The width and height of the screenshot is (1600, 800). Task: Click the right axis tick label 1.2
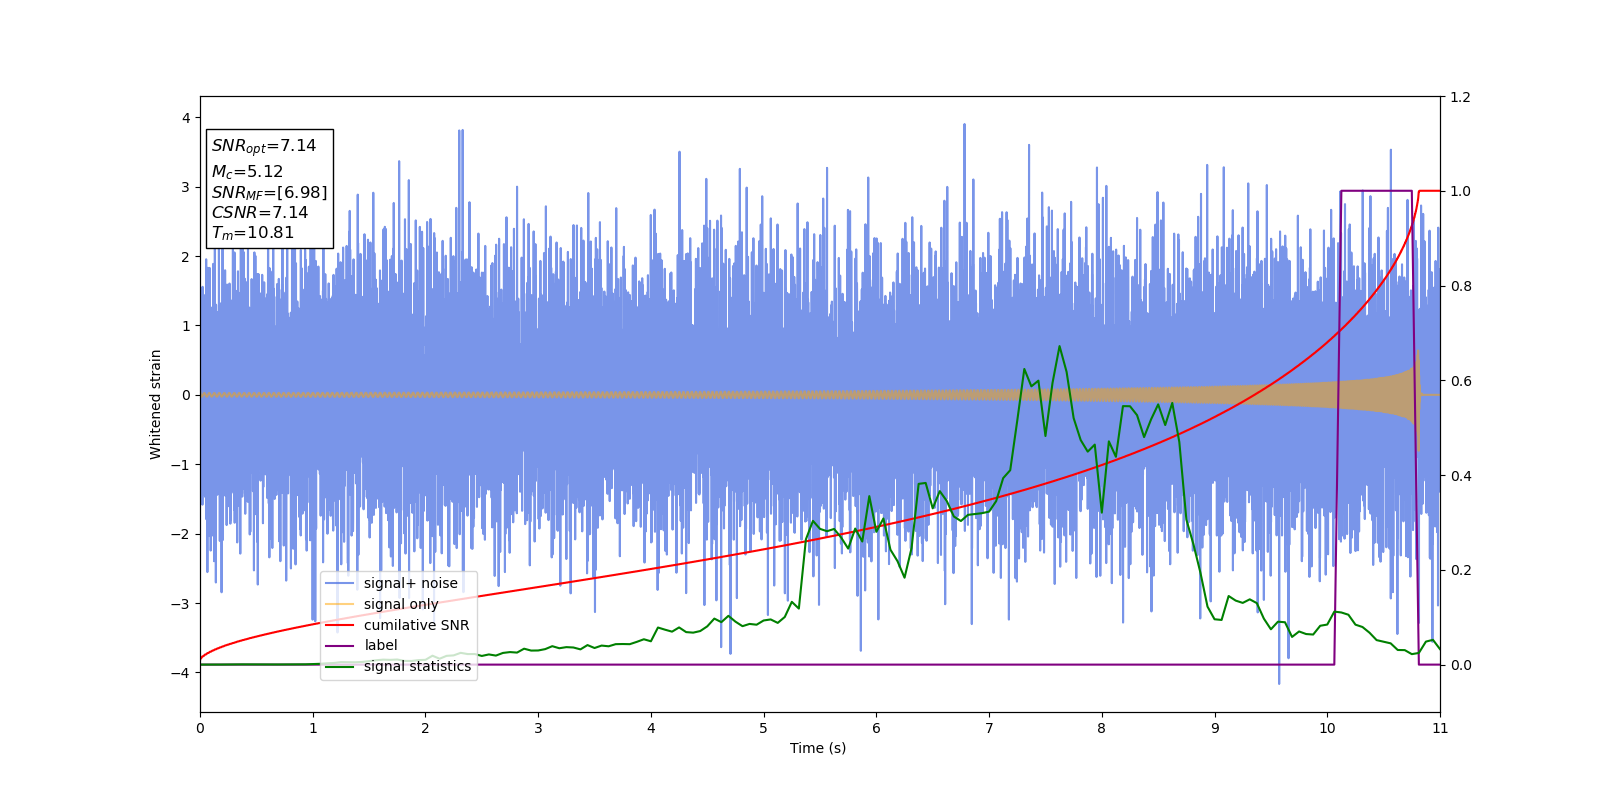(1460, 97)
